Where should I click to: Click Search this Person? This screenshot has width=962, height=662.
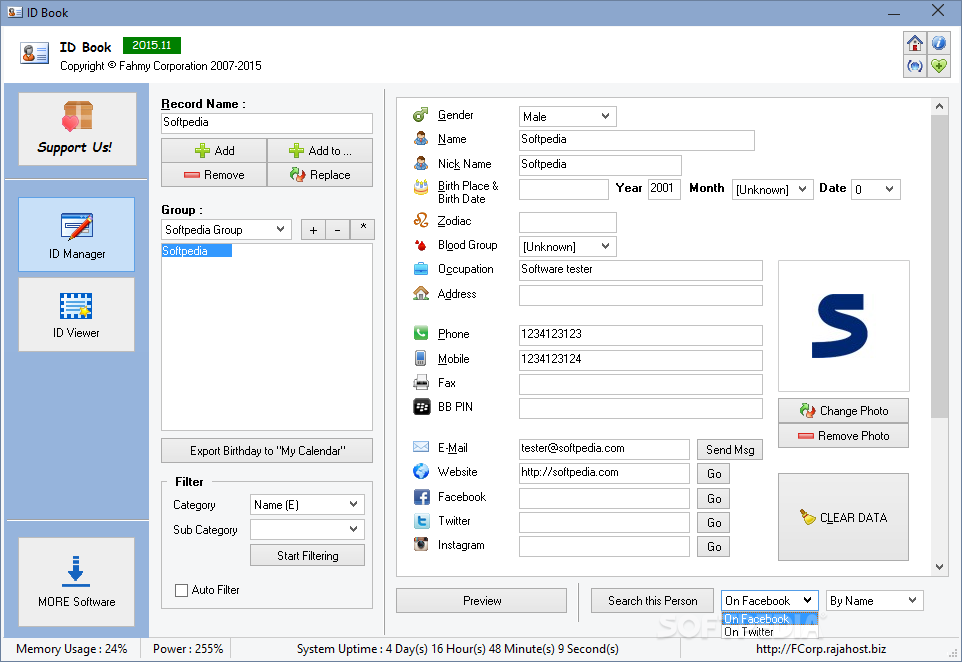652,601
